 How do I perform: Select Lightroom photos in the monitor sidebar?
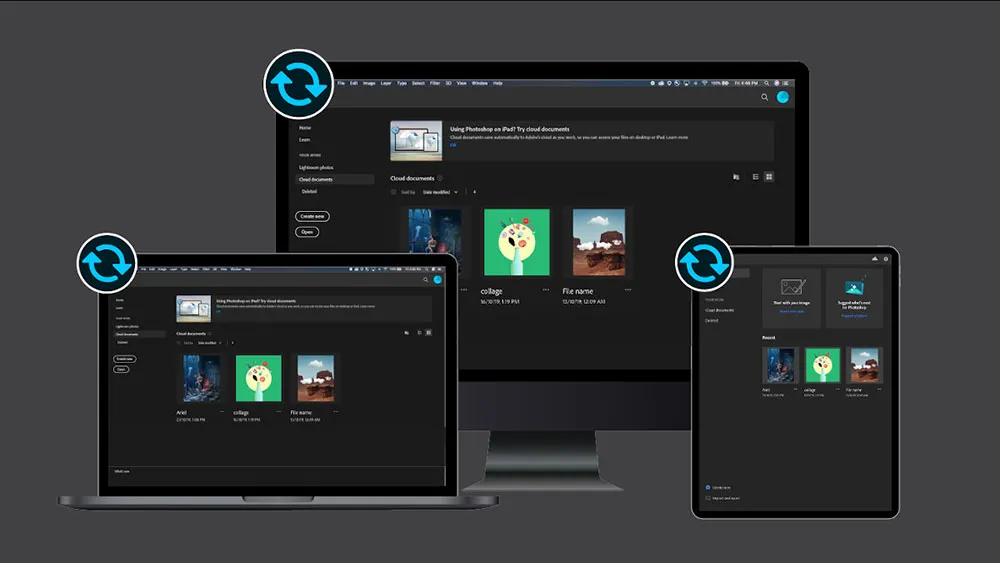pyautogui.click(x=316, y=167)
